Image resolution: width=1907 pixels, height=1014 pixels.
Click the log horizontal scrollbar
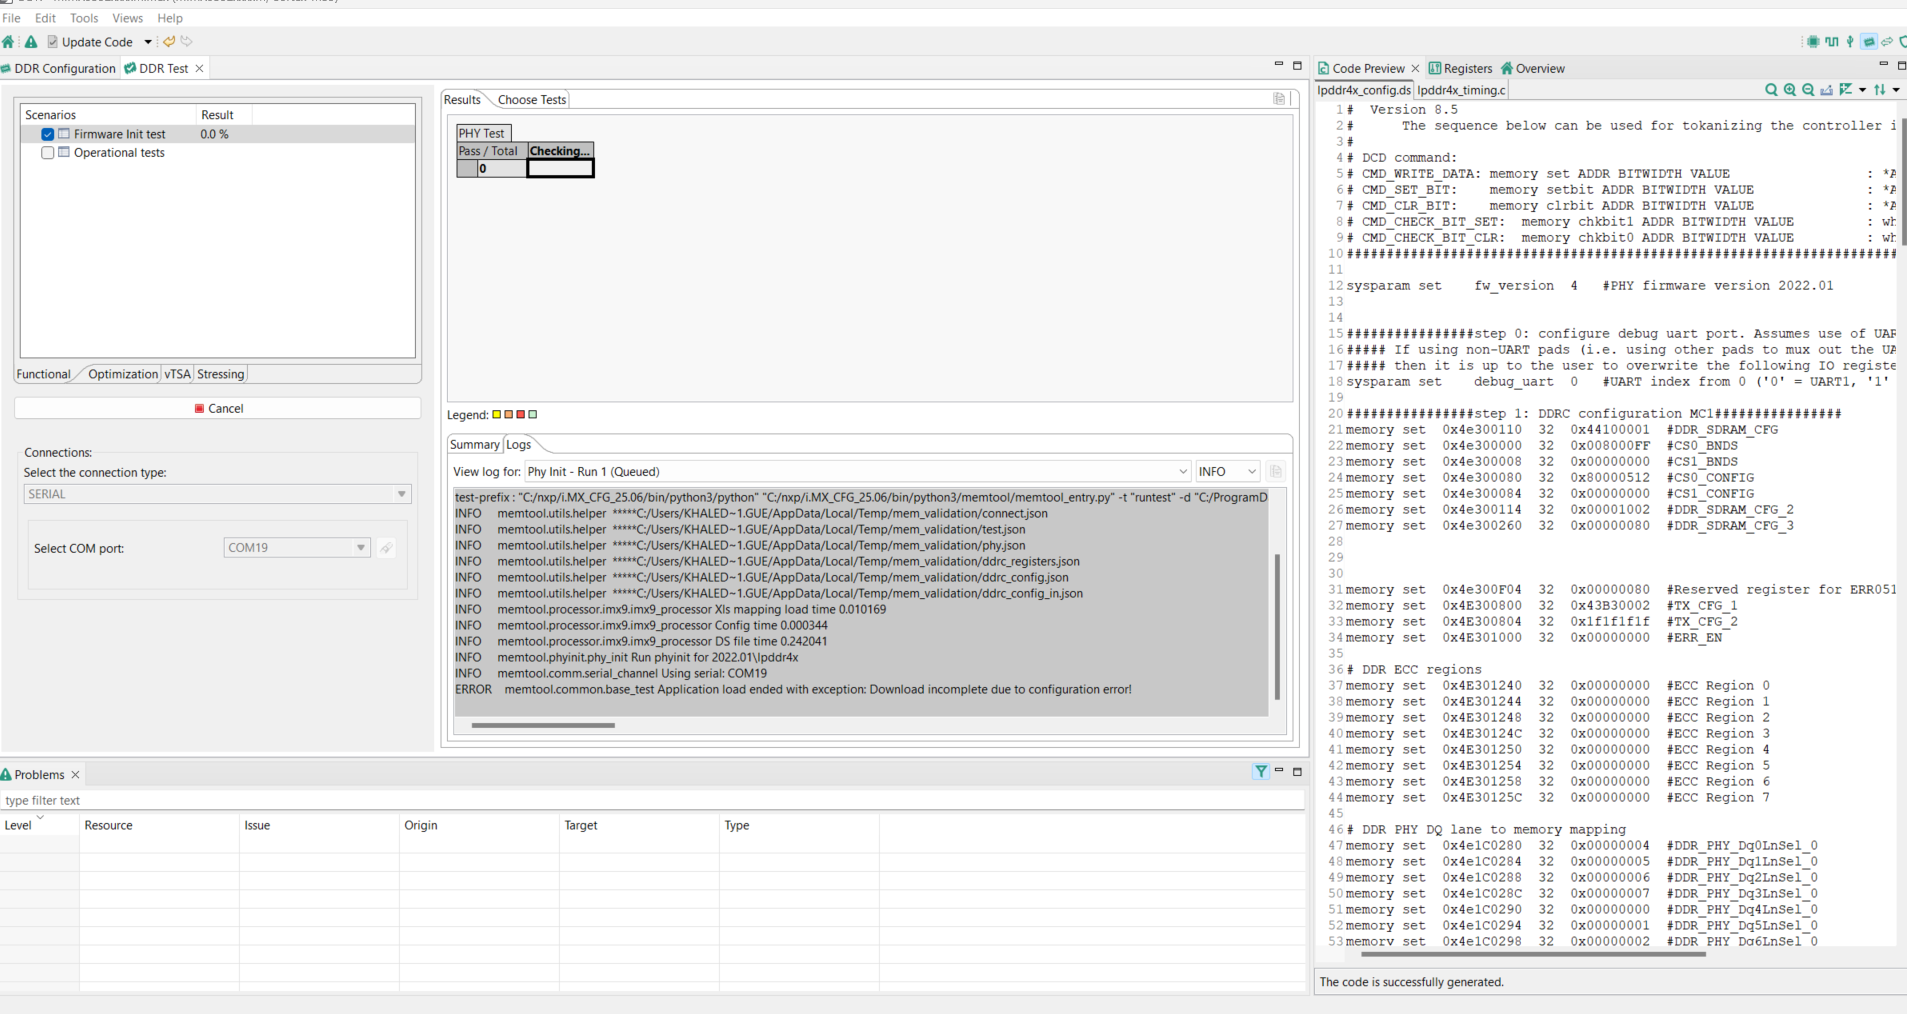[x=543, y=725]
